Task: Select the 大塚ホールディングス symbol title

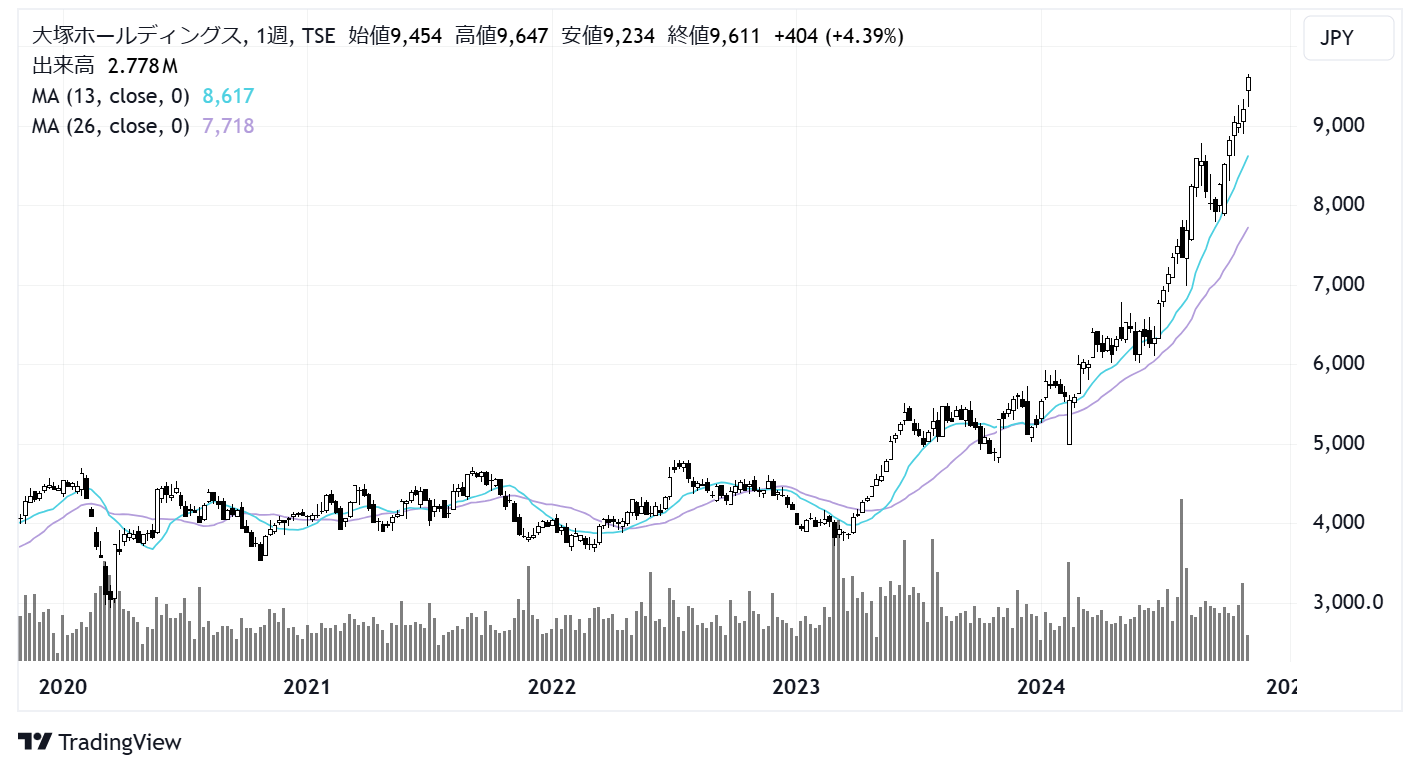Action: click(x=136, y=37)
